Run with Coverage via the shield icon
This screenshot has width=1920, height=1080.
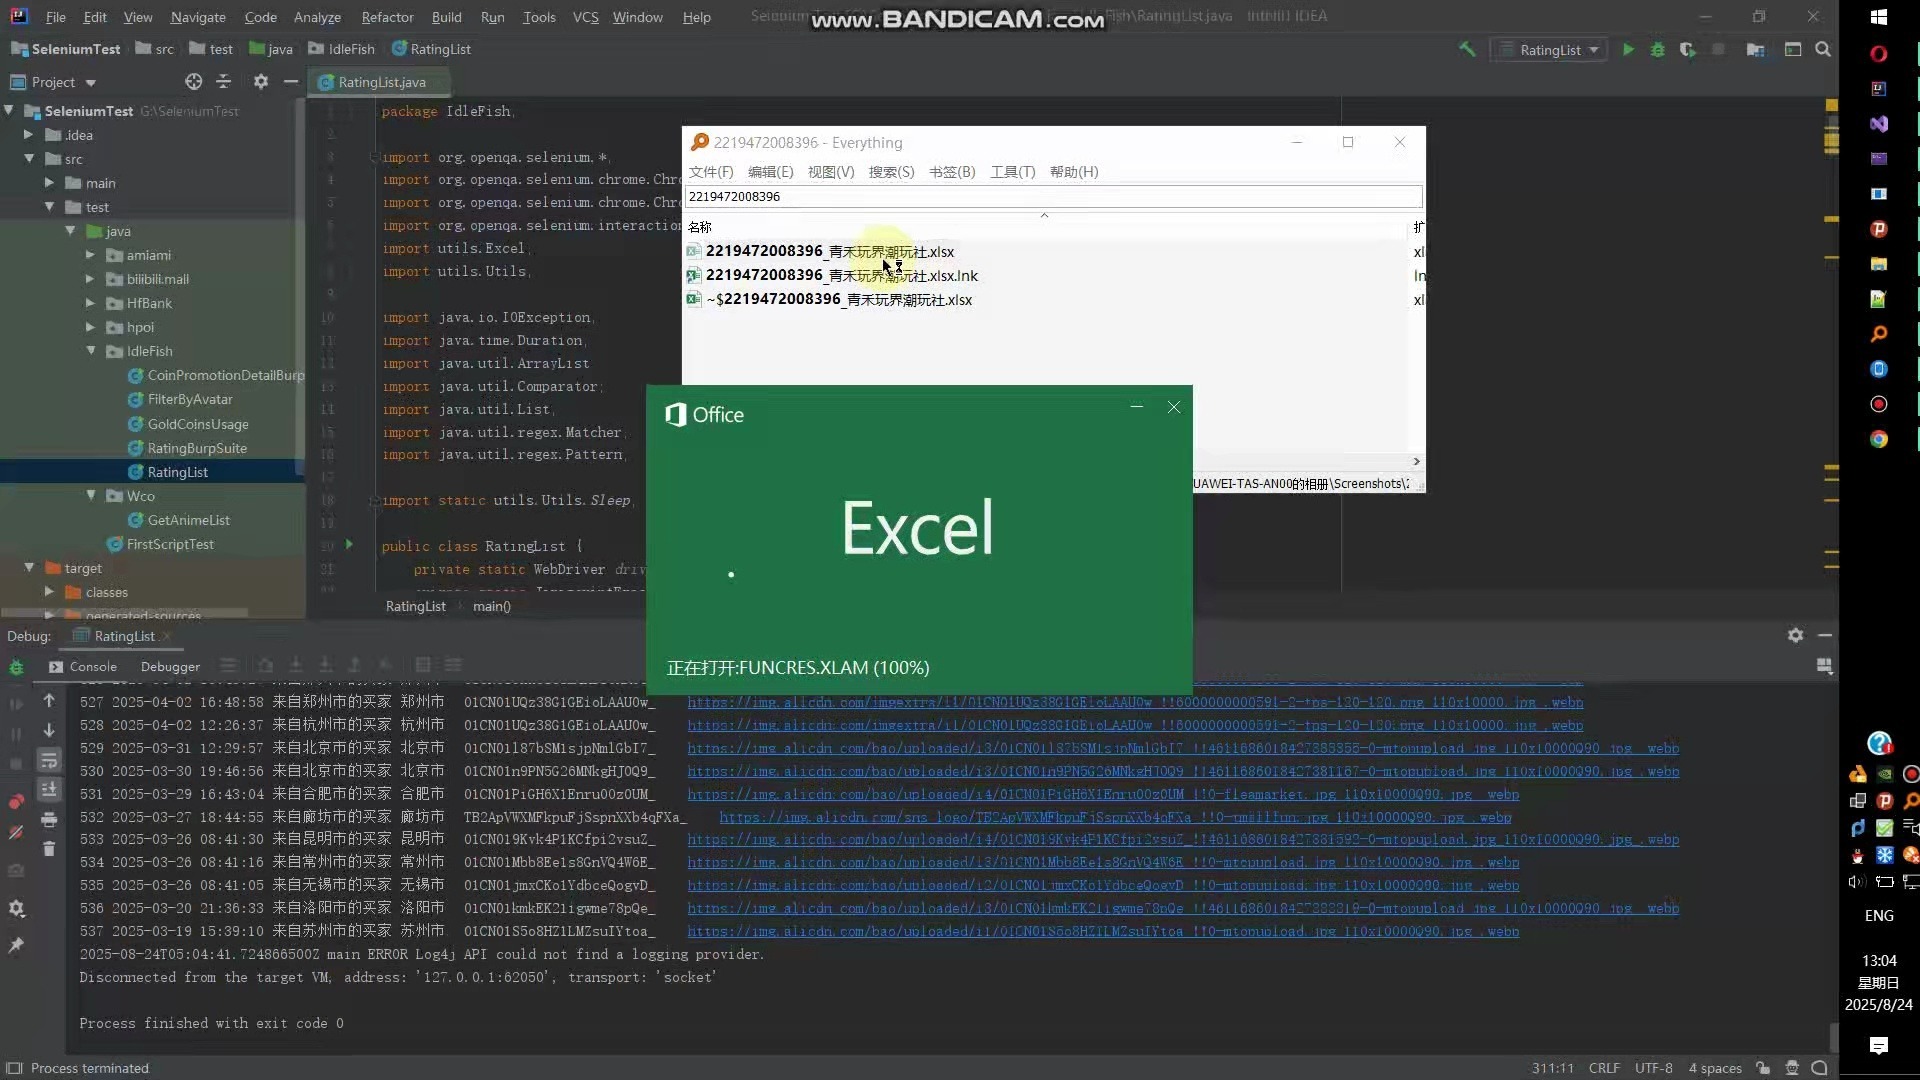click(x=1688, y=49)
